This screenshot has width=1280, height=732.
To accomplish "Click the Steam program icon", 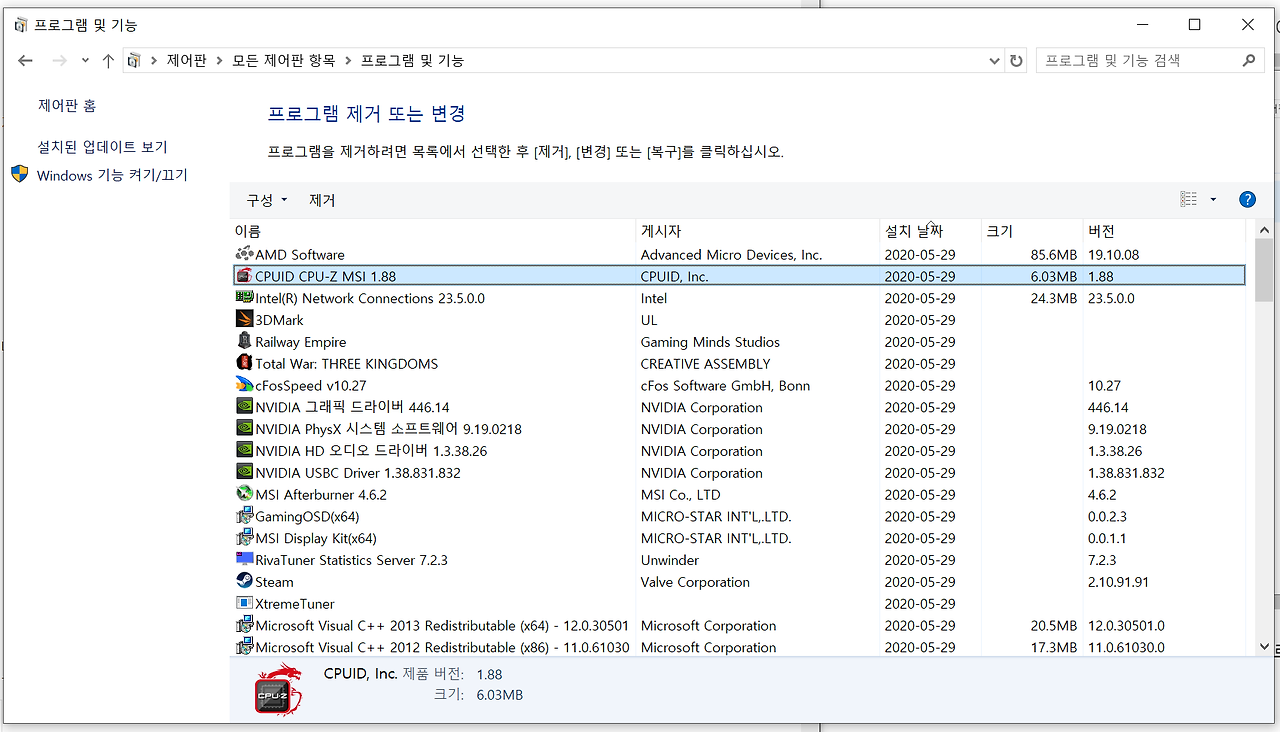I will 244,582.
